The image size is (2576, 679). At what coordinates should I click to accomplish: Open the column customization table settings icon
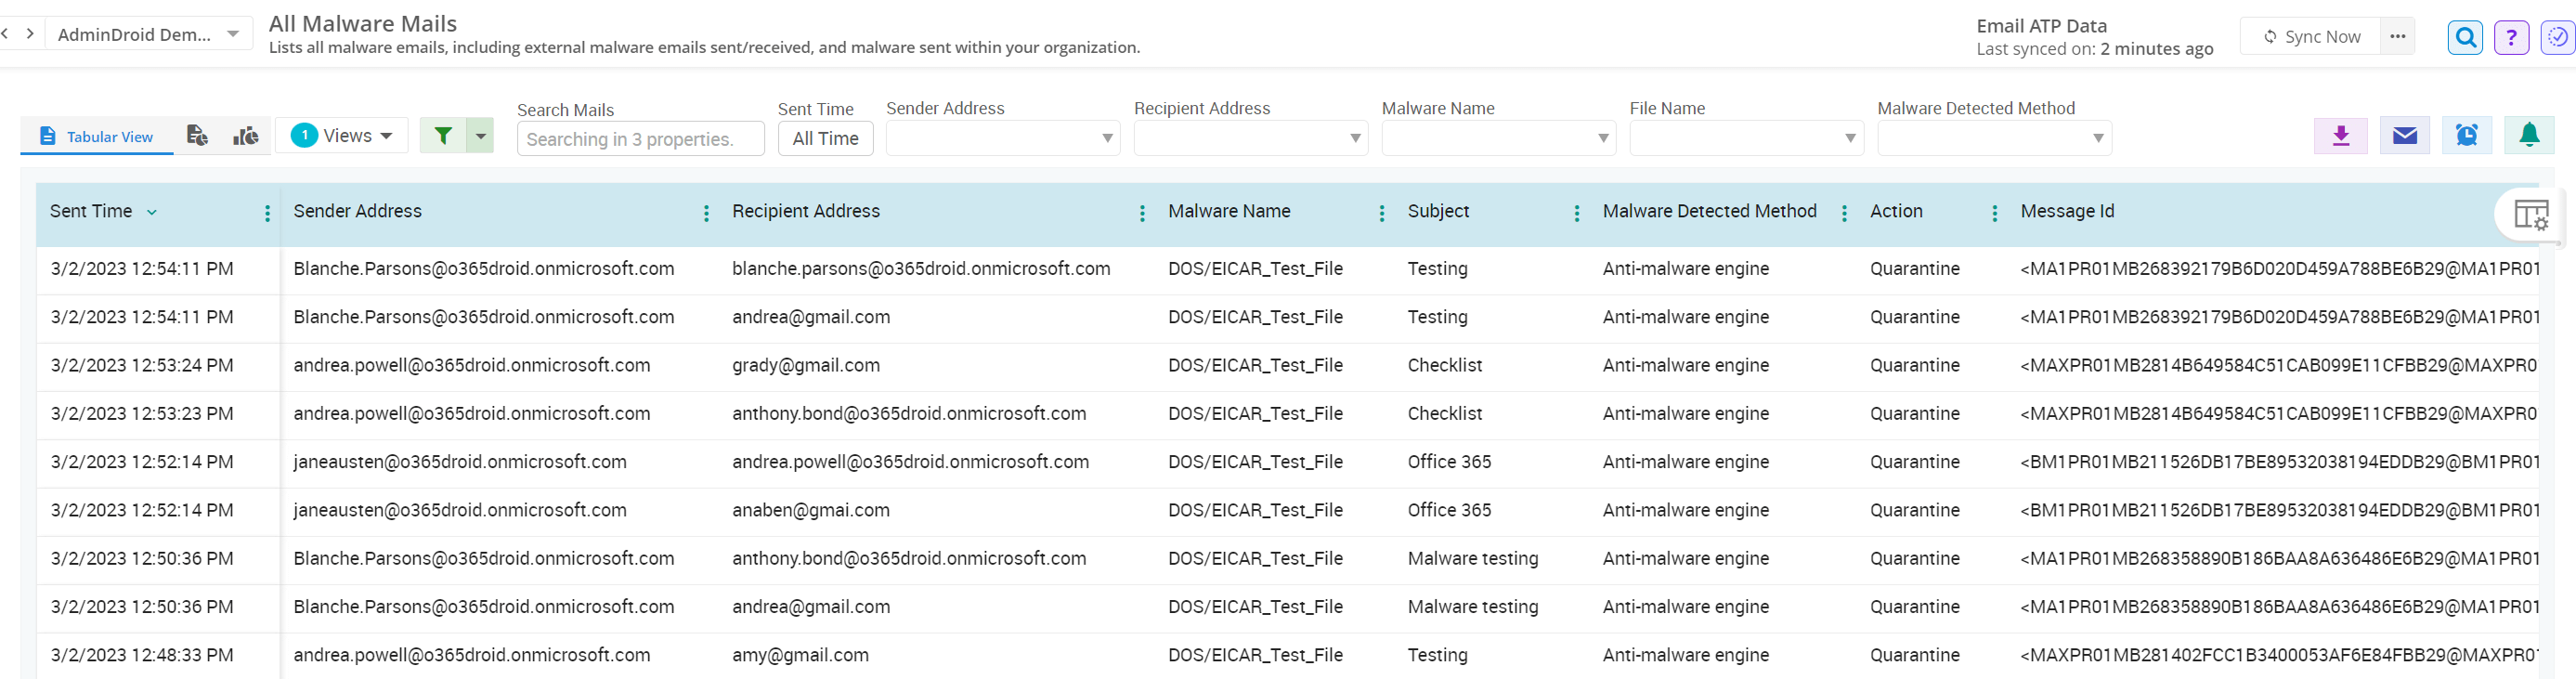coord(2531,214)
